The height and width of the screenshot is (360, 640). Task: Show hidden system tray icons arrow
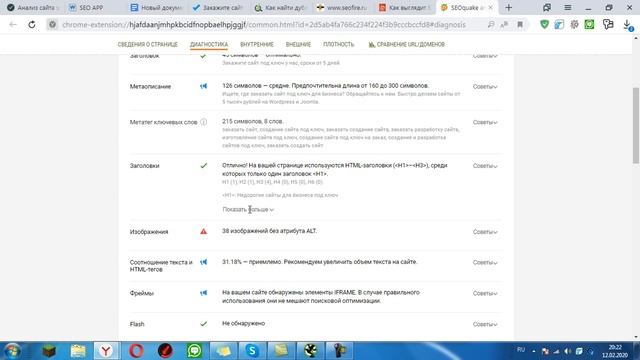click(533, 351)
